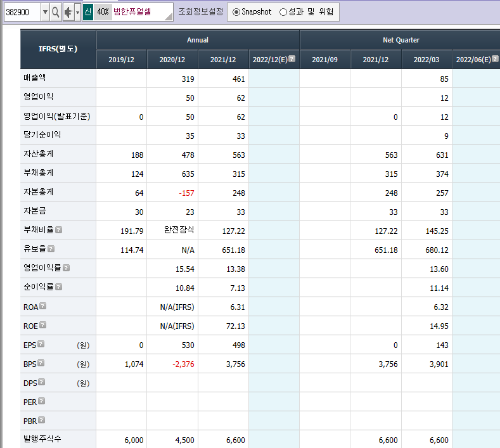
Task: Click the 부채총계 row label
Action: (38, 173)
